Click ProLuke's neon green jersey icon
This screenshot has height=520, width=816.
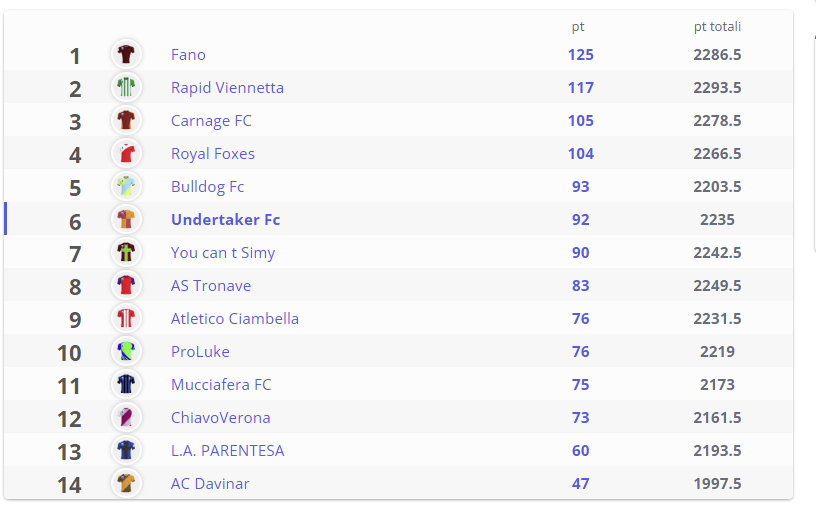tap(126, 351)
